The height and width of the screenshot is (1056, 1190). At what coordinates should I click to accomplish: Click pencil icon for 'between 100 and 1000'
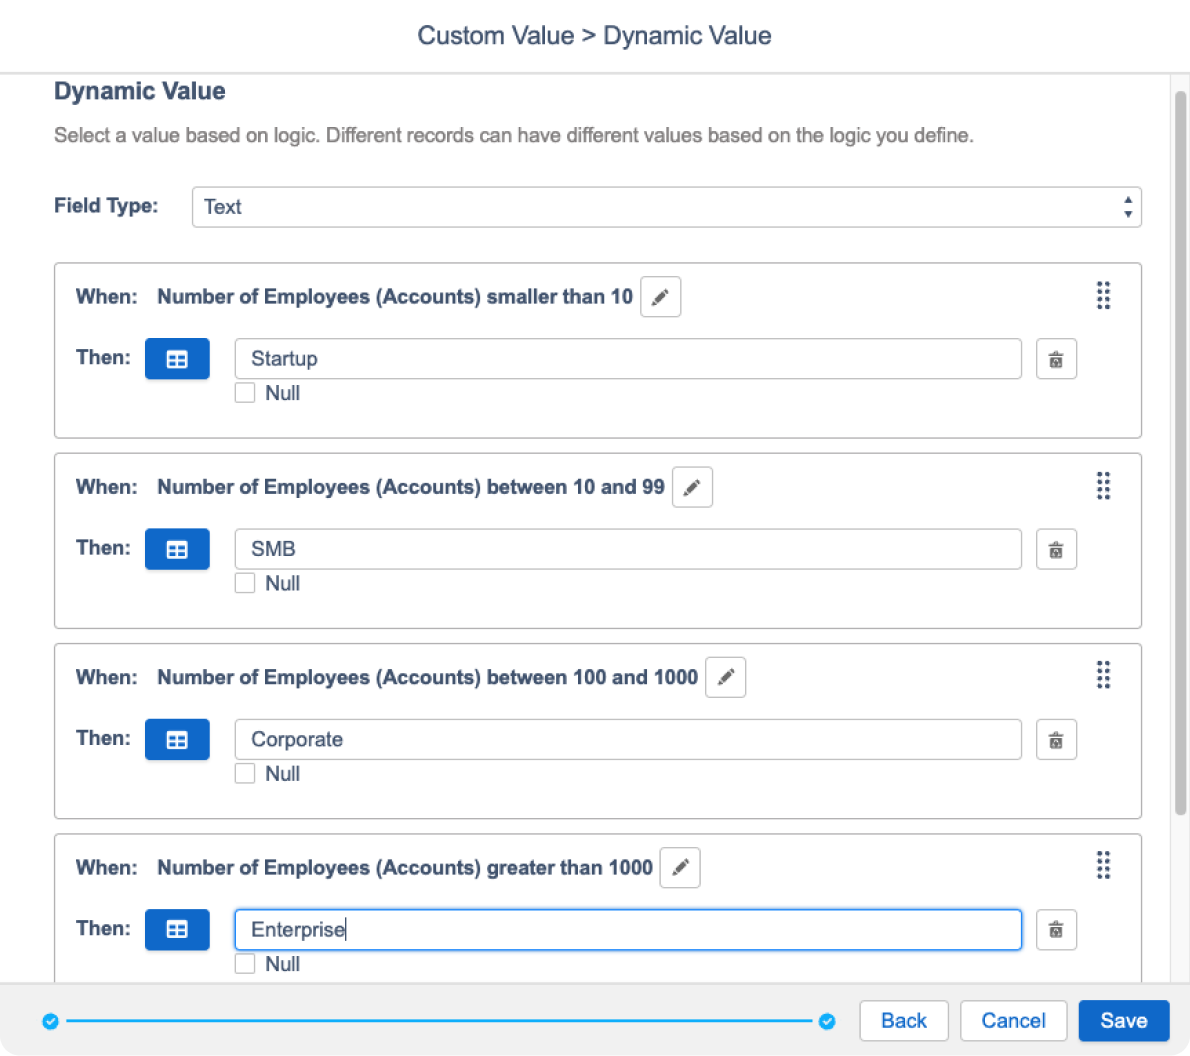pos(725,677)
